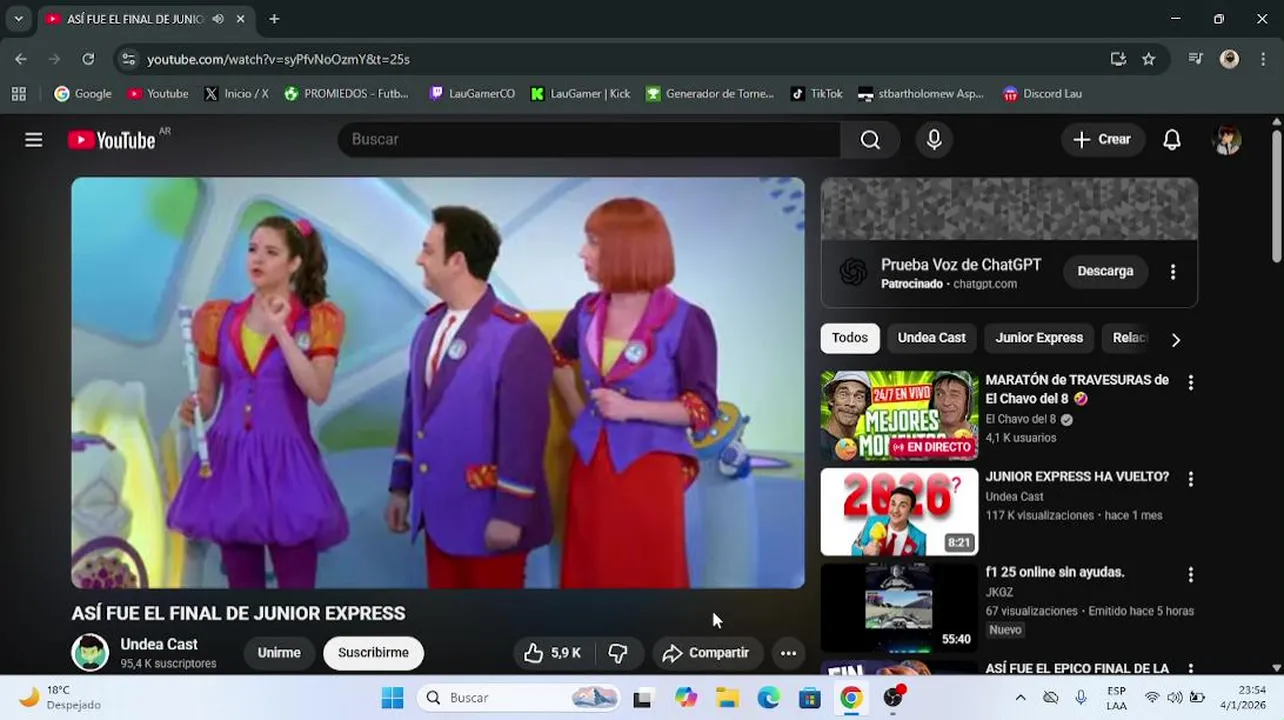Open the Youtube bookmark
The image size is (1284, 720).
tap(158, 94)
